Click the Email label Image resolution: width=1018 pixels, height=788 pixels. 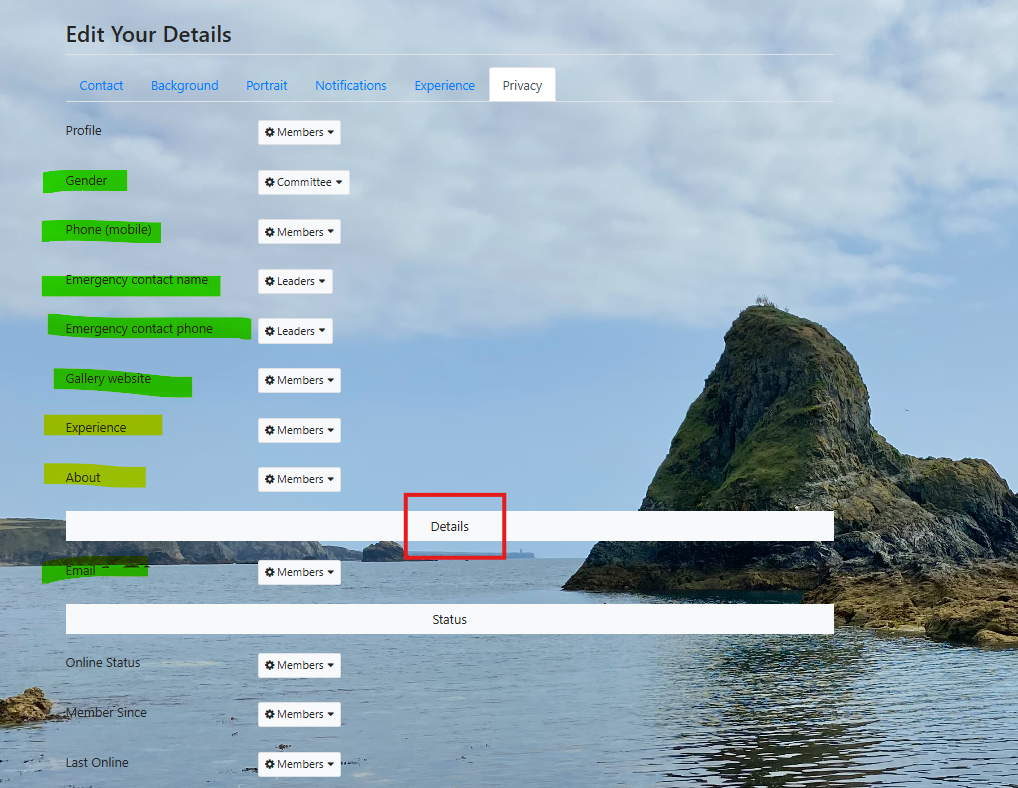81,571
